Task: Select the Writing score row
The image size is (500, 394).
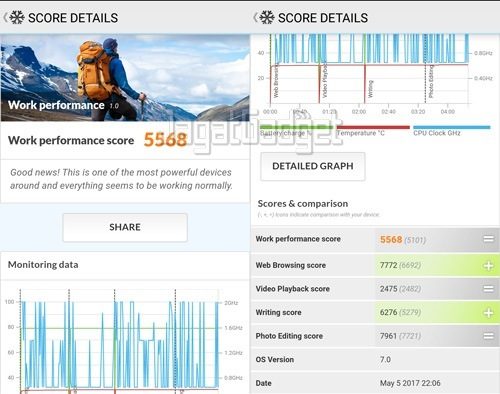Action: (375, 312)
